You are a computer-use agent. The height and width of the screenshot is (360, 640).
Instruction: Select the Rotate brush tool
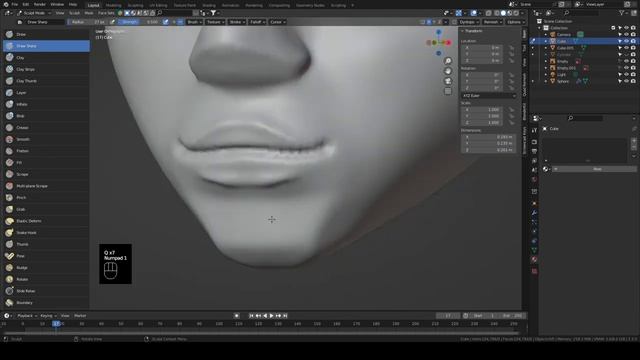pos(46,279)
